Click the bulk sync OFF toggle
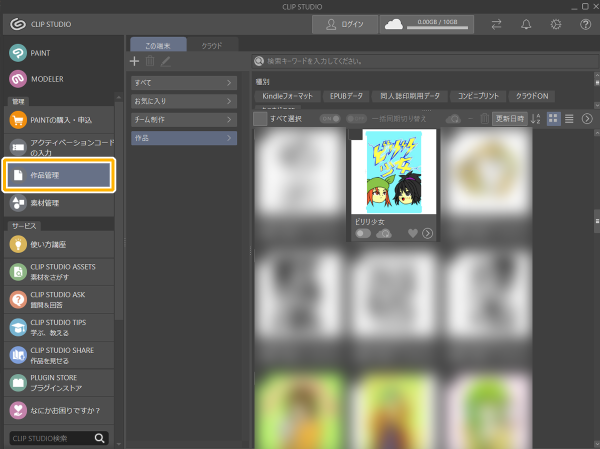This screenshot has height=449, width=600. click(356, 119)
